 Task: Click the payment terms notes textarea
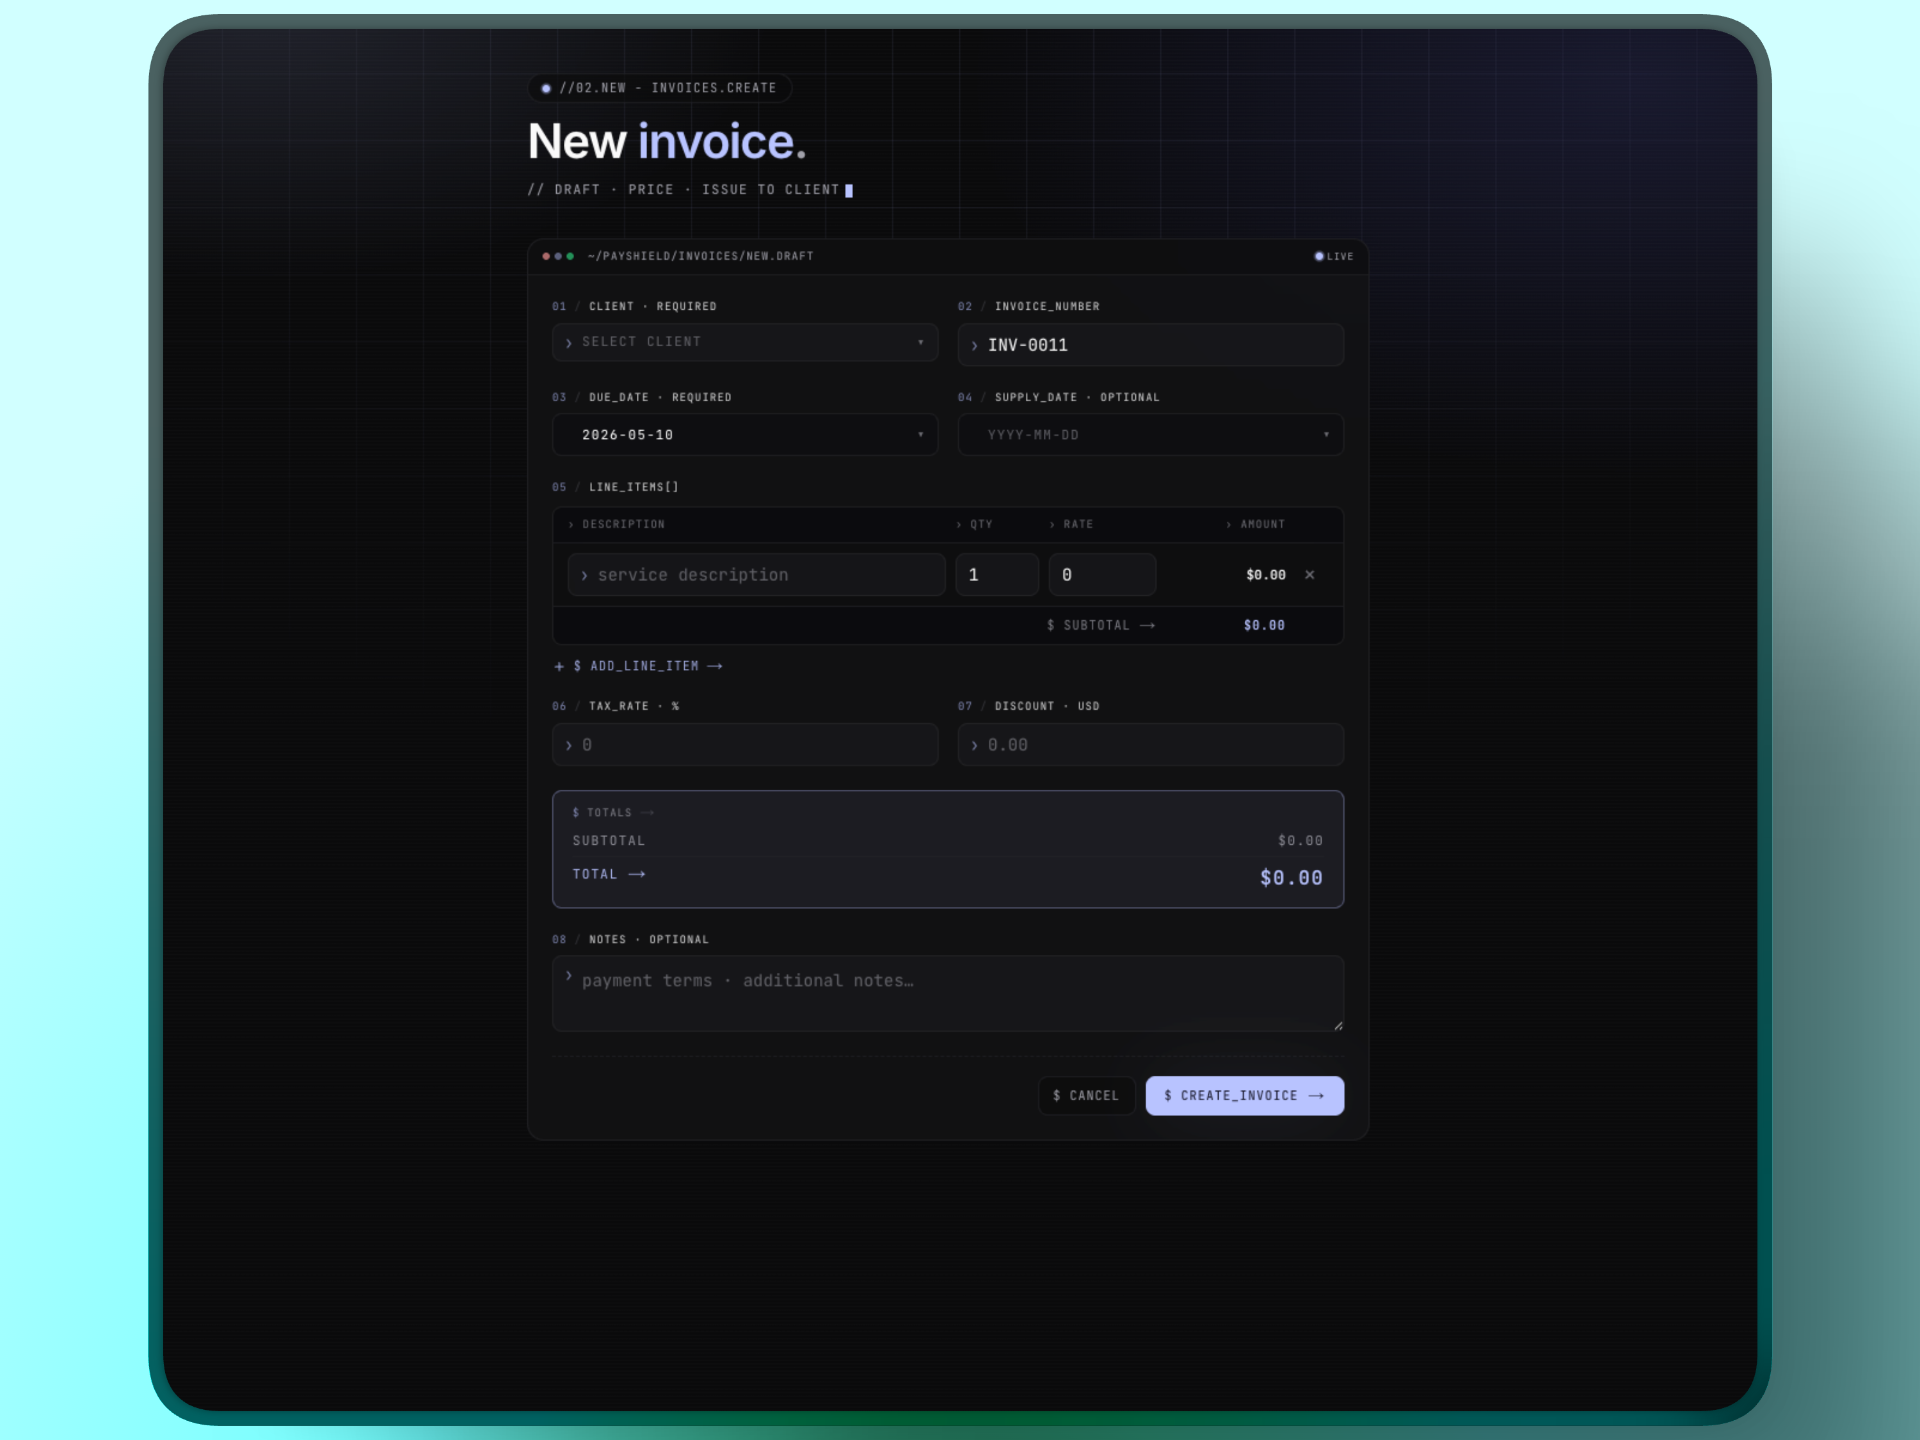(947, 993)
